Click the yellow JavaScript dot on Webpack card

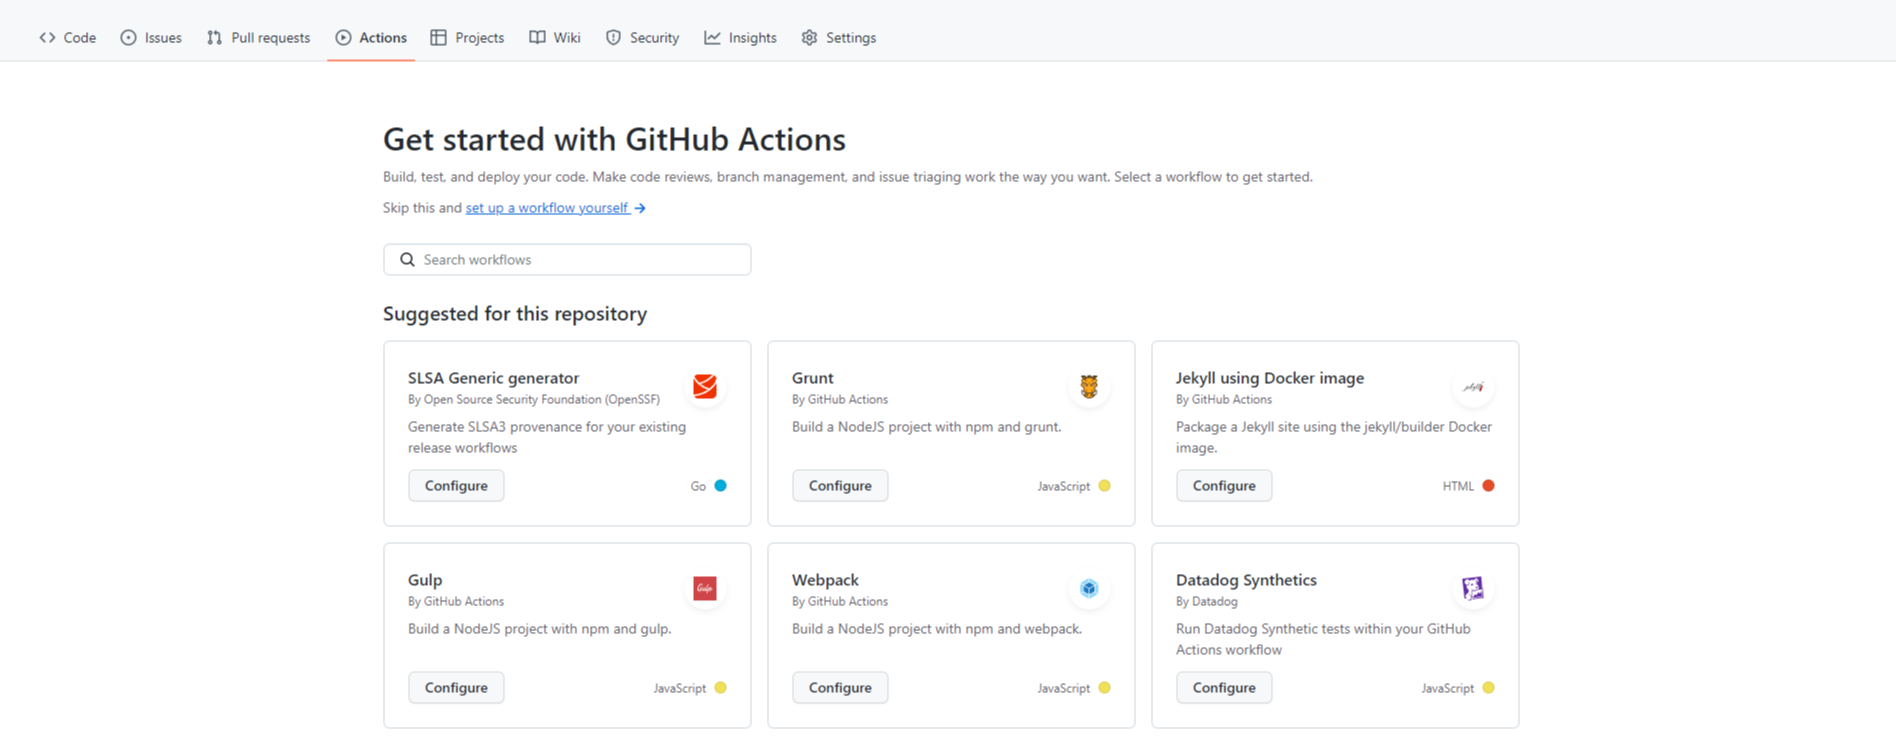tap(1104, 688)
